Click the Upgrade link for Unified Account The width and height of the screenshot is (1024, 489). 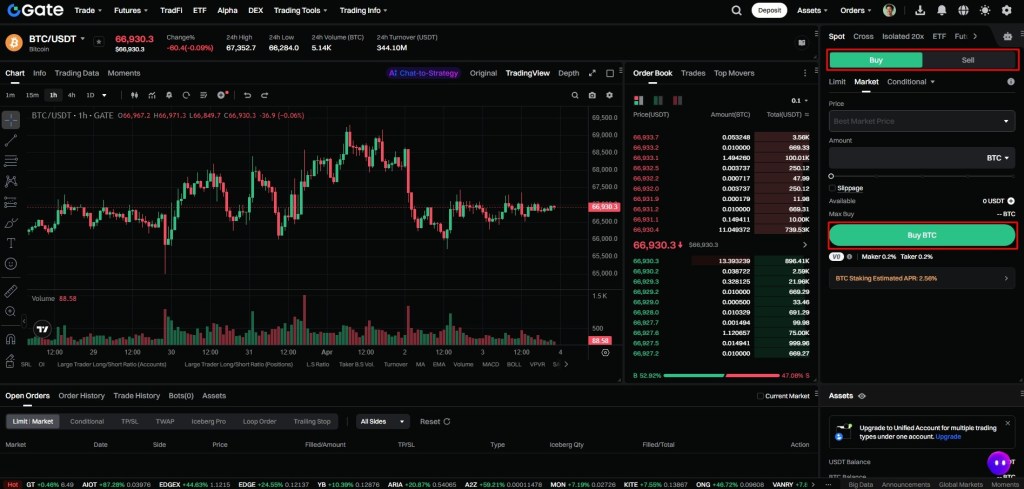(x=946, y=436)
